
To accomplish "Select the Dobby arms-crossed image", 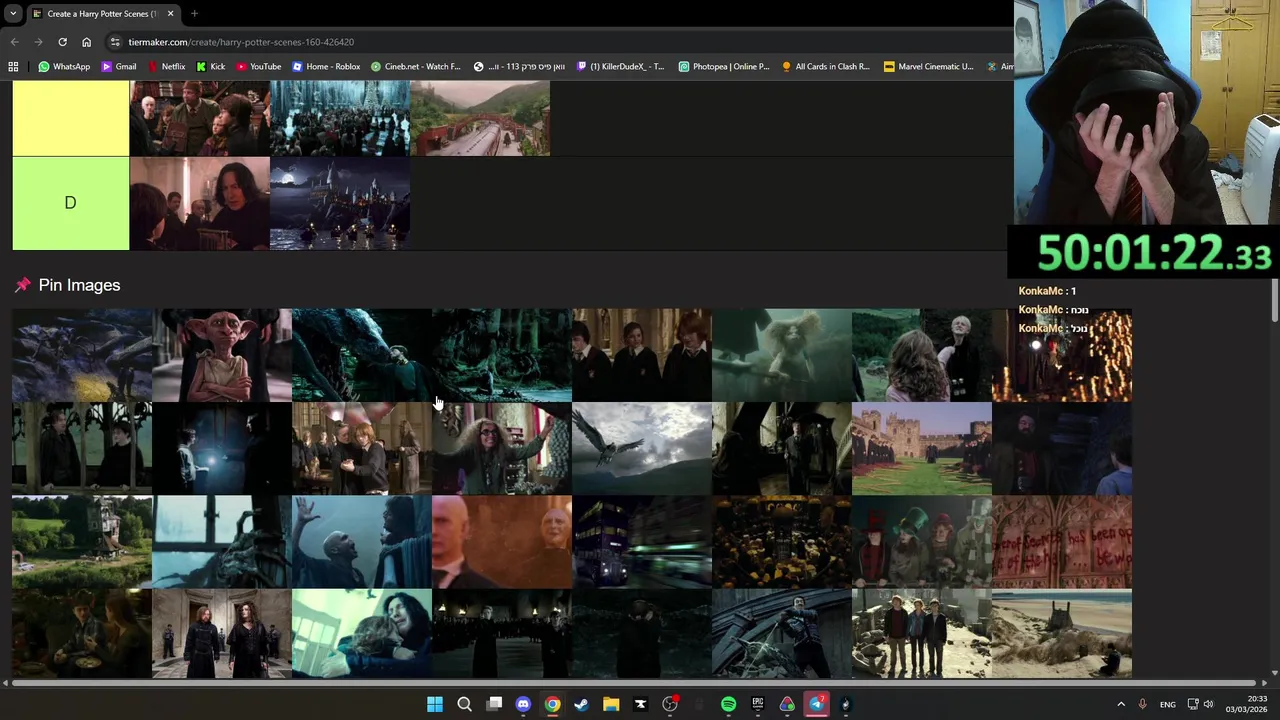I will (x=222, y=355).
